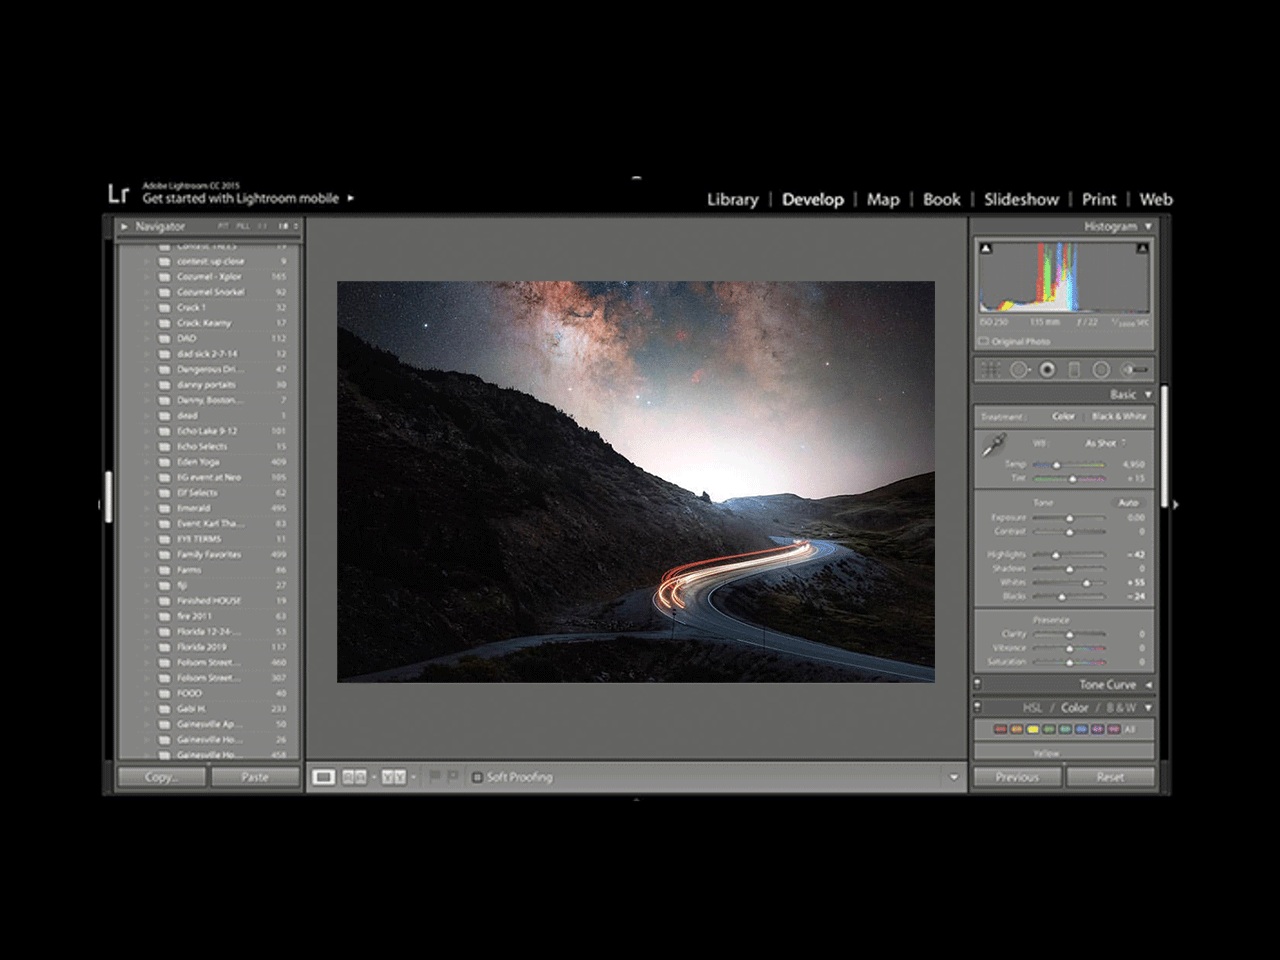Click the main photo preview
1280x960 pixels.
[636, 482]
